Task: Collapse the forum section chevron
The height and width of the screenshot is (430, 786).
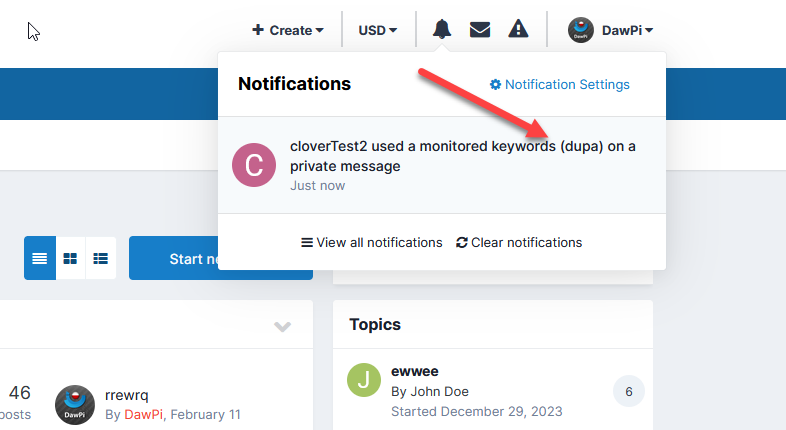Action: 283,327
